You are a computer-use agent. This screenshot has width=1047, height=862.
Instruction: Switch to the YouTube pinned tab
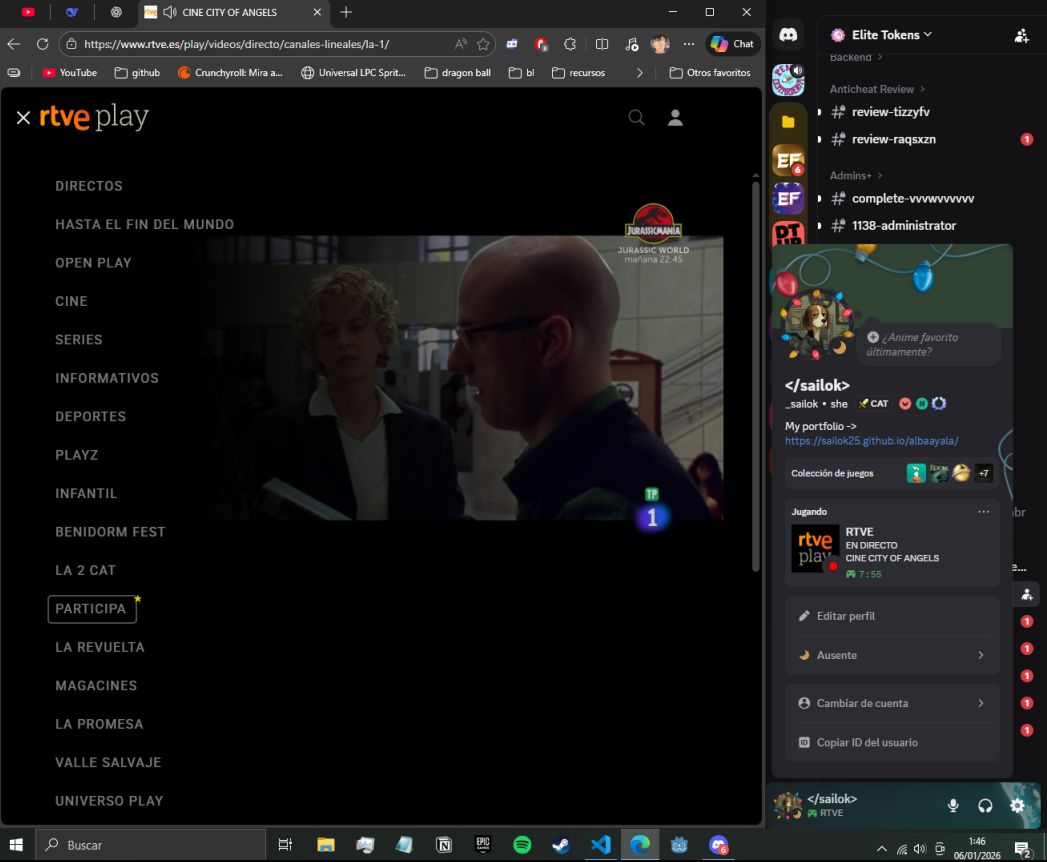pyautogui.click(x=28, y=12)
